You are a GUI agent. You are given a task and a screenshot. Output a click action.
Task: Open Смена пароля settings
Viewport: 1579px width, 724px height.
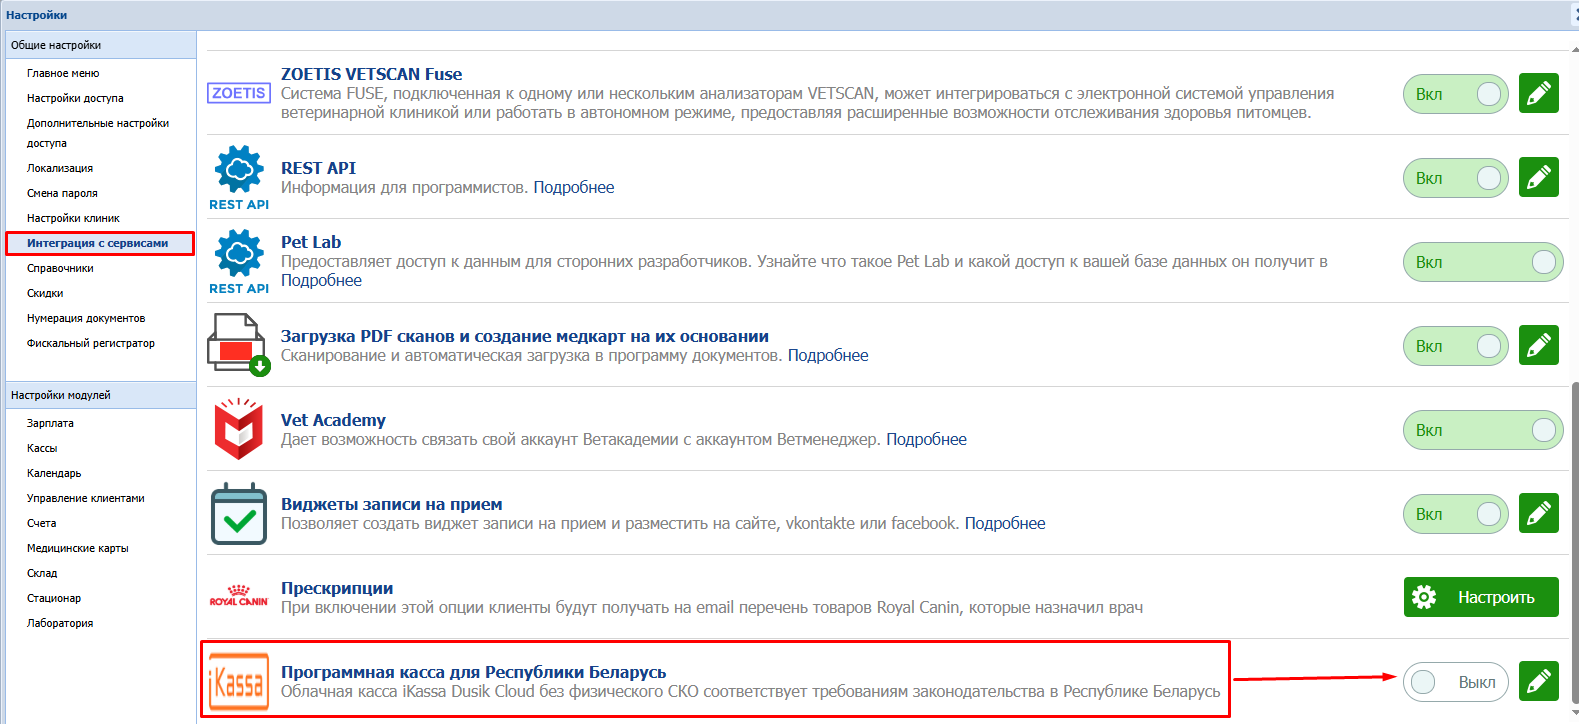coord(62,193)
